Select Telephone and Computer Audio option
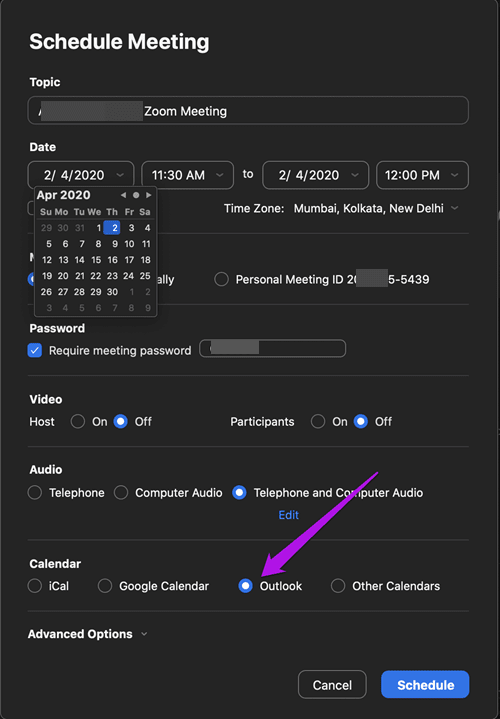 point(239,492)
